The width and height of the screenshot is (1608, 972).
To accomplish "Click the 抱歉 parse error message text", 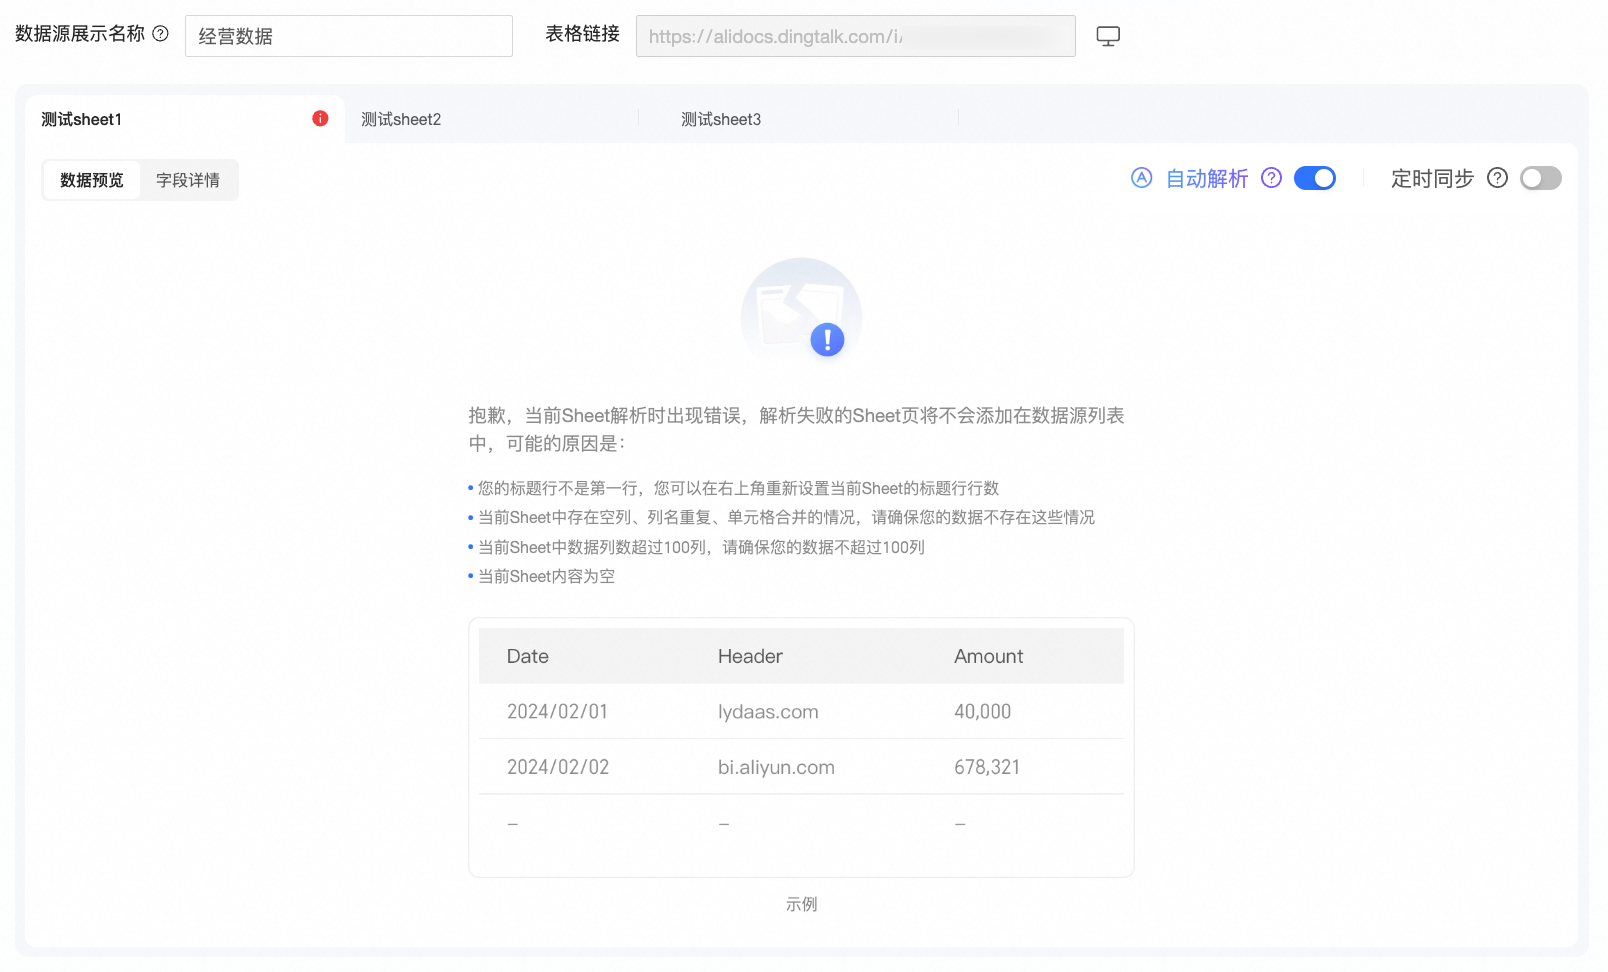I will tap(797, 429).
